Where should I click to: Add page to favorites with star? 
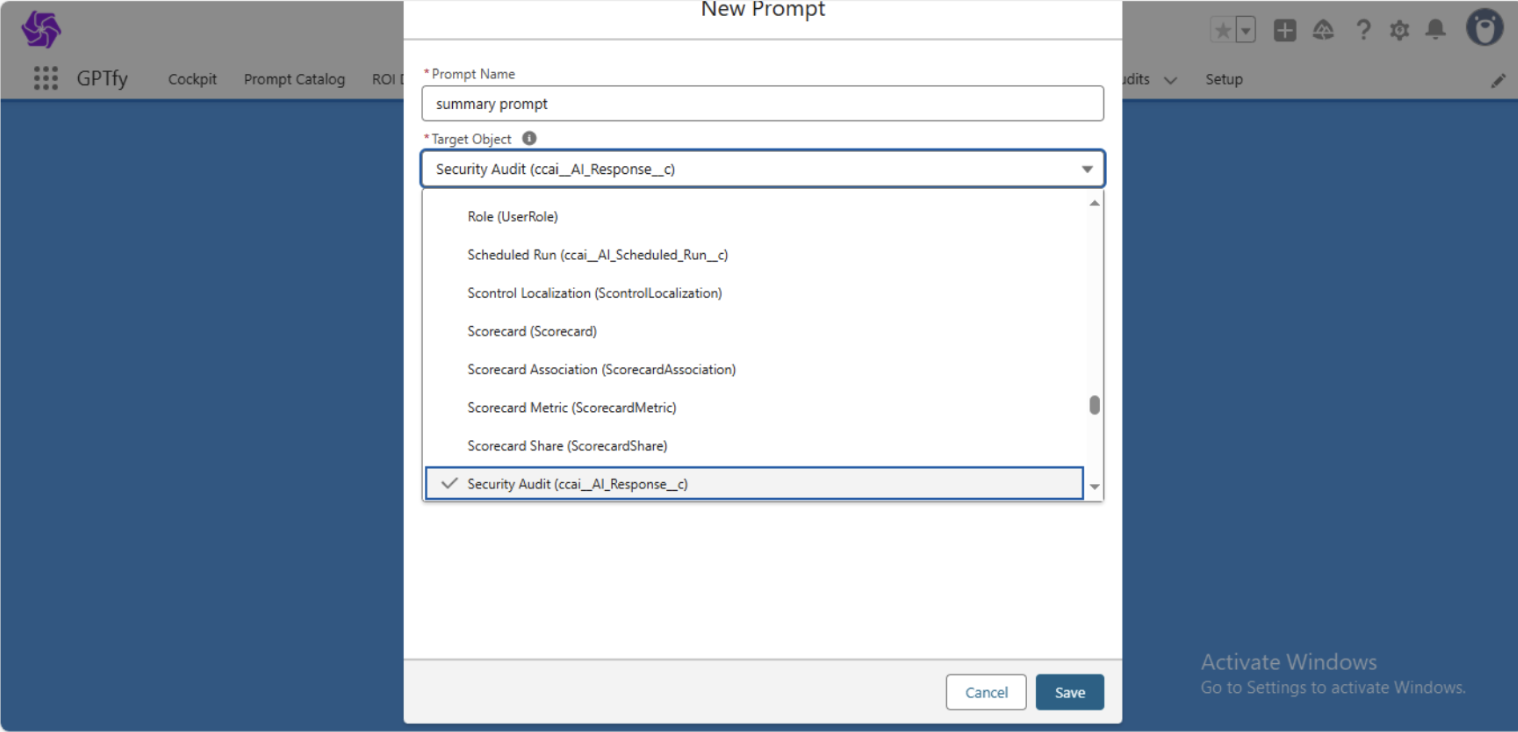[x=1222, y=30]
